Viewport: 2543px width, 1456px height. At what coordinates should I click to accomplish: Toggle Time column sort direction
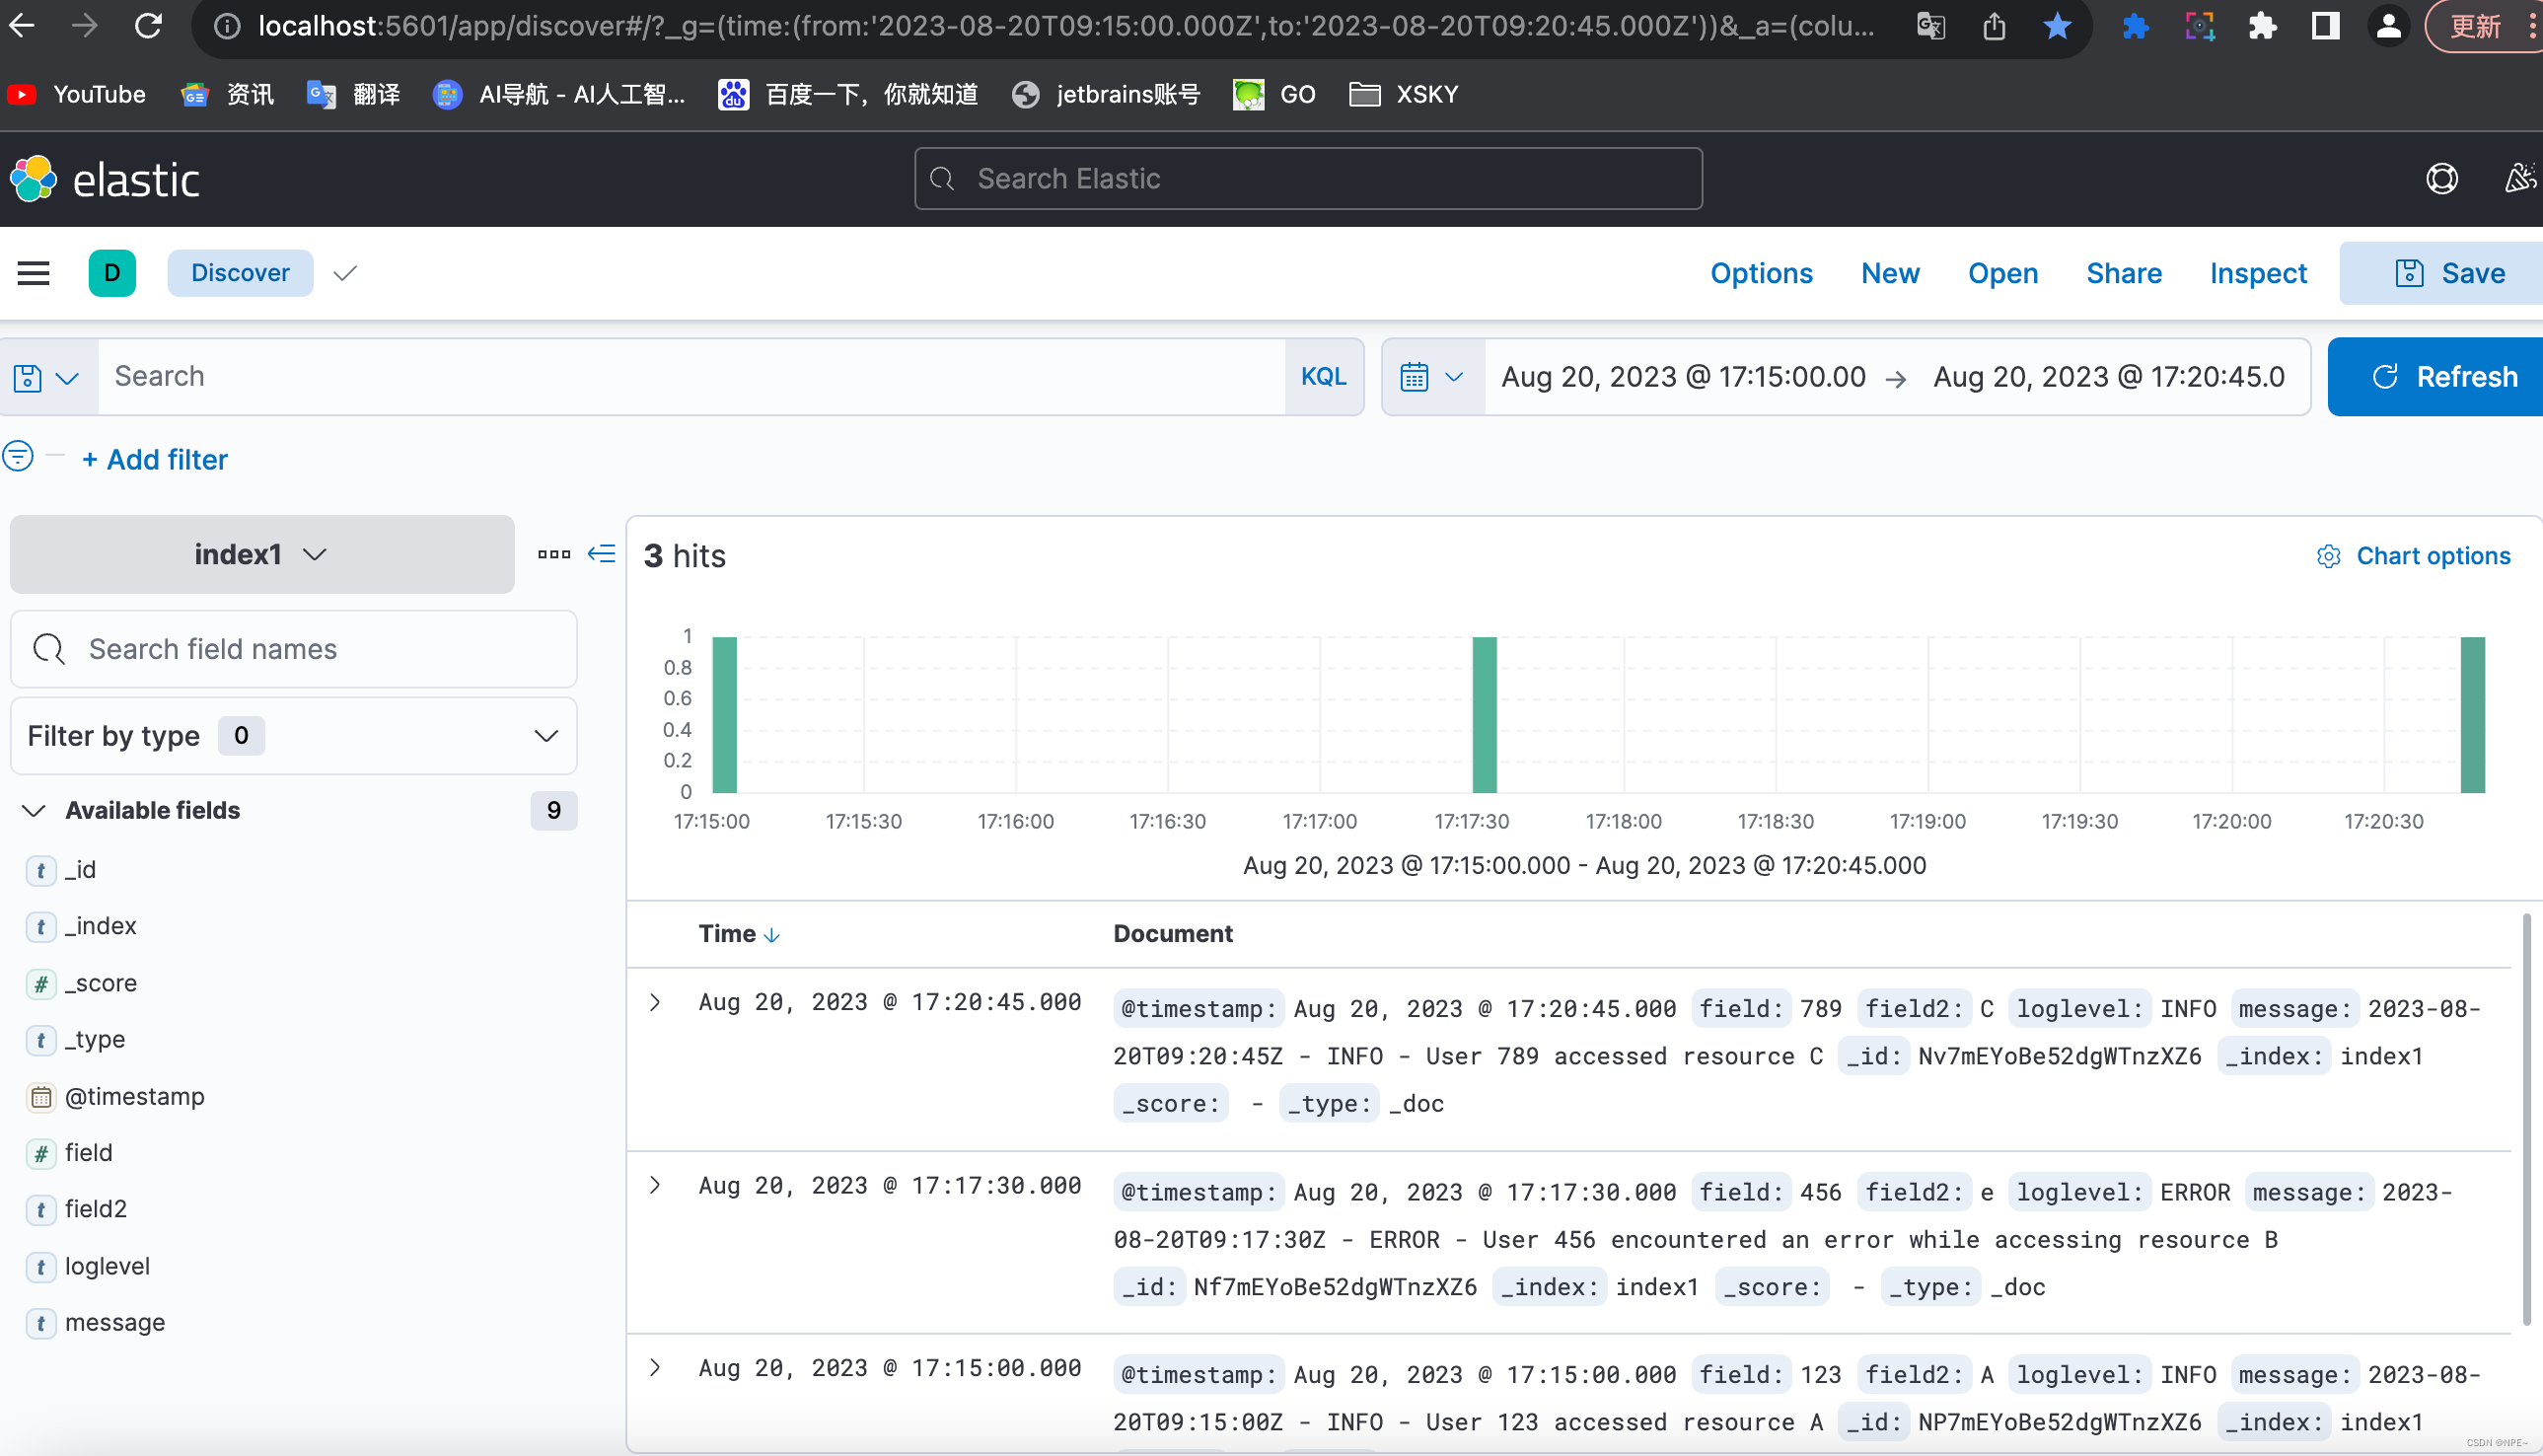point(771,934)
